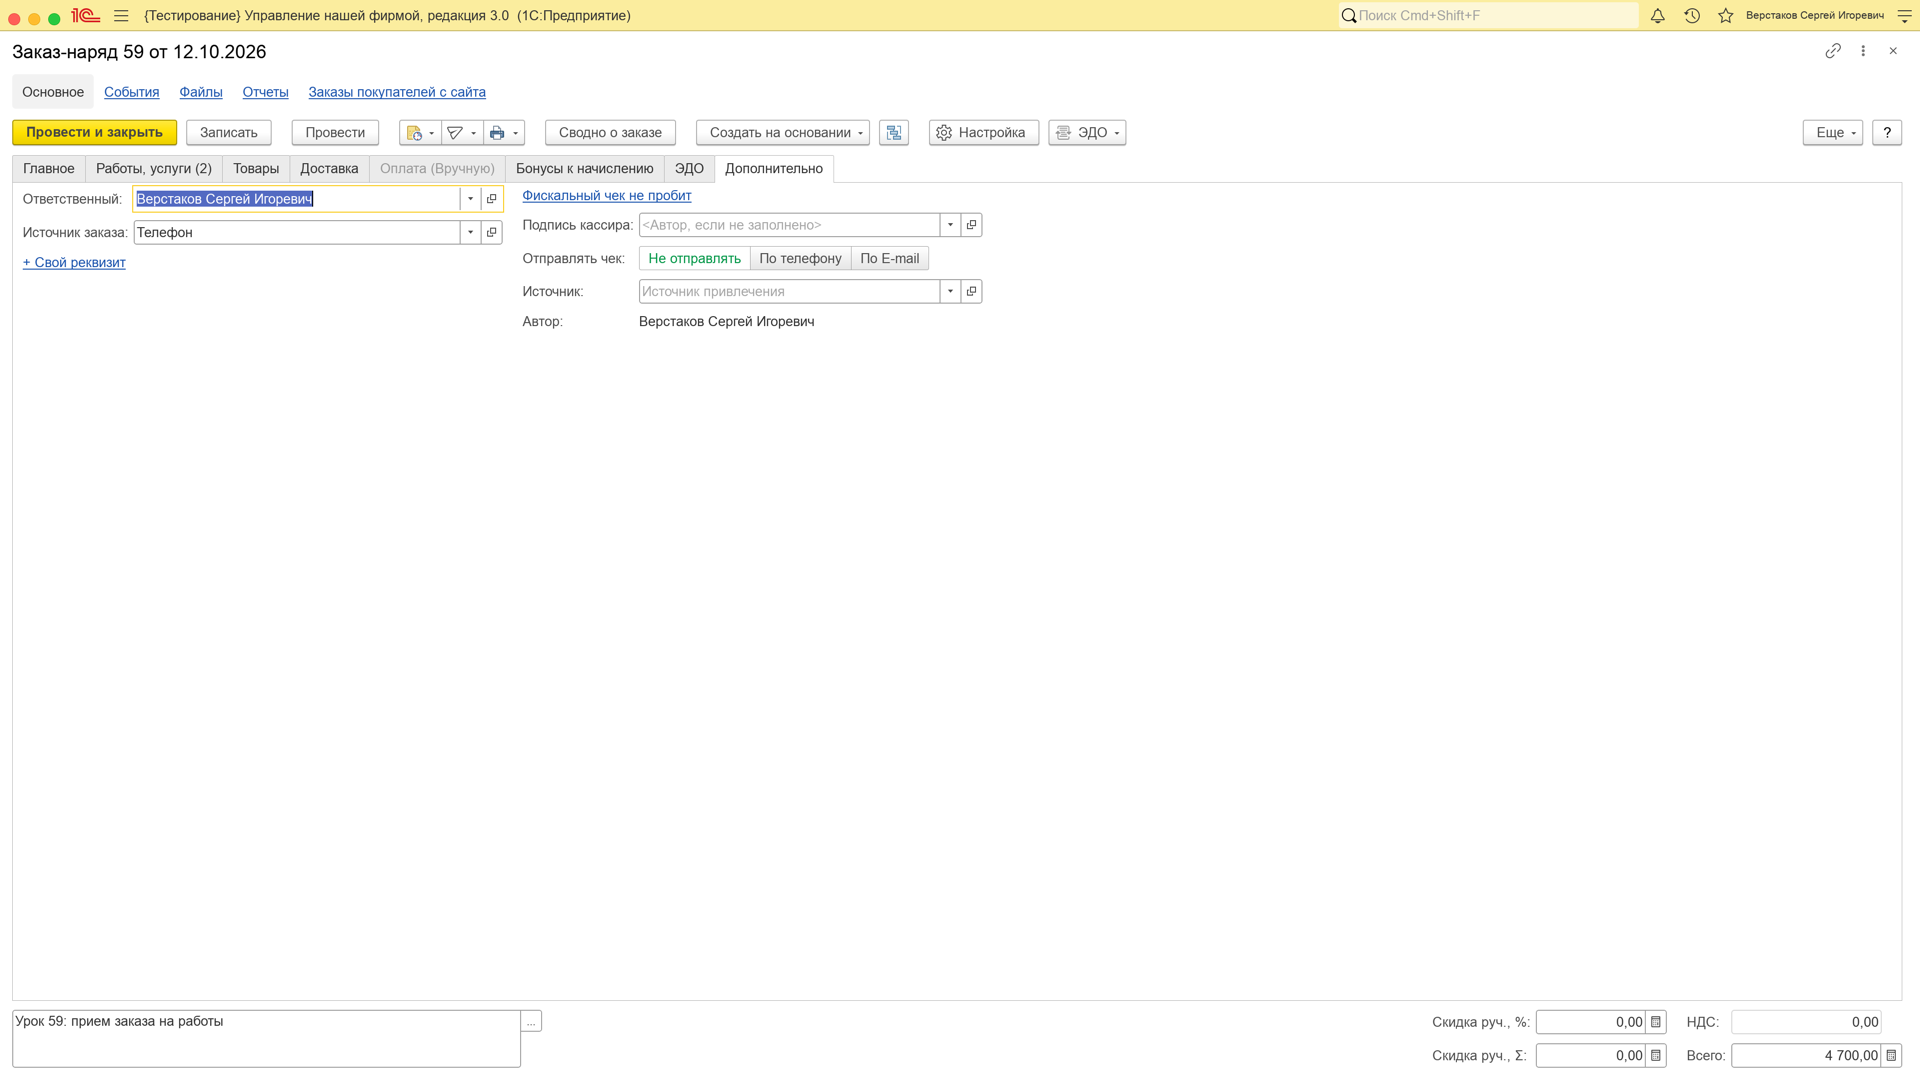Open the notifications bell icon
This screenshot has height=1080, width=1920.
click(x=1657, y=16)
